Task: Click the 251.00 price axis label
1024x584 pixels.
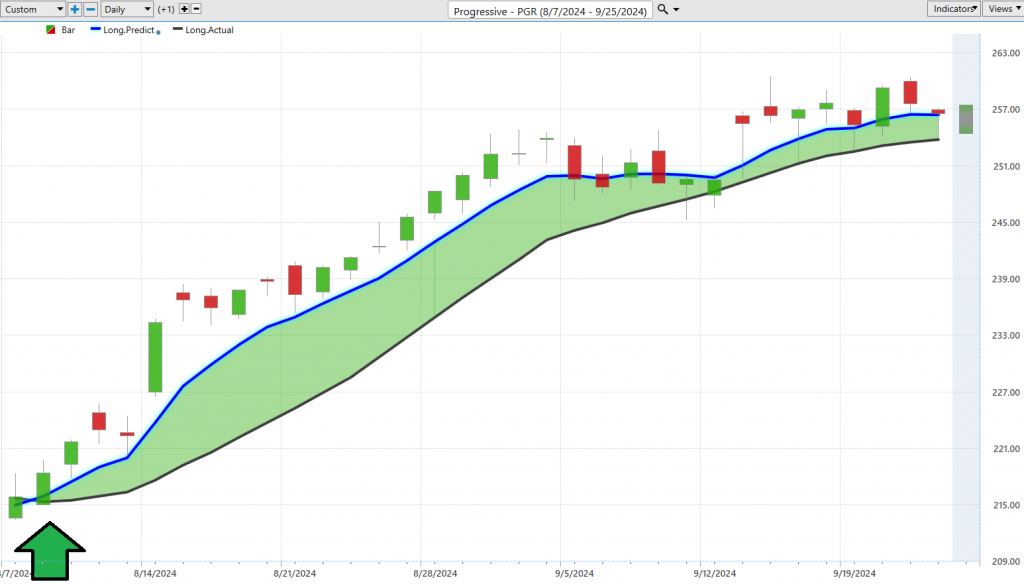Action: coord(1006,167)
